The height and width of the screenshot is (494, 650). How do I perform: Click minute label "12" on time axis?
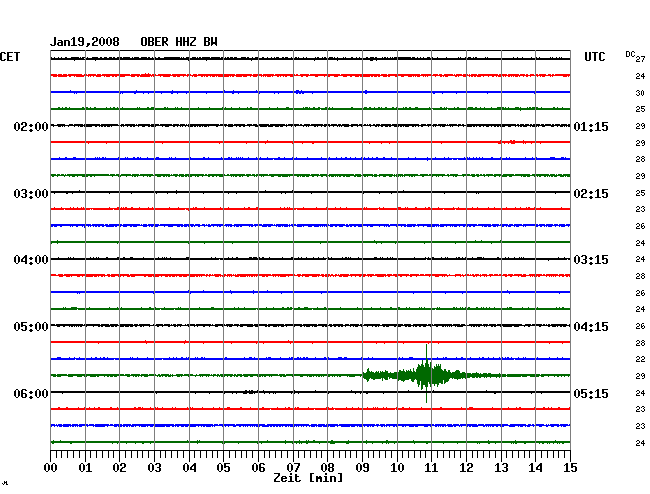(466, 468)
